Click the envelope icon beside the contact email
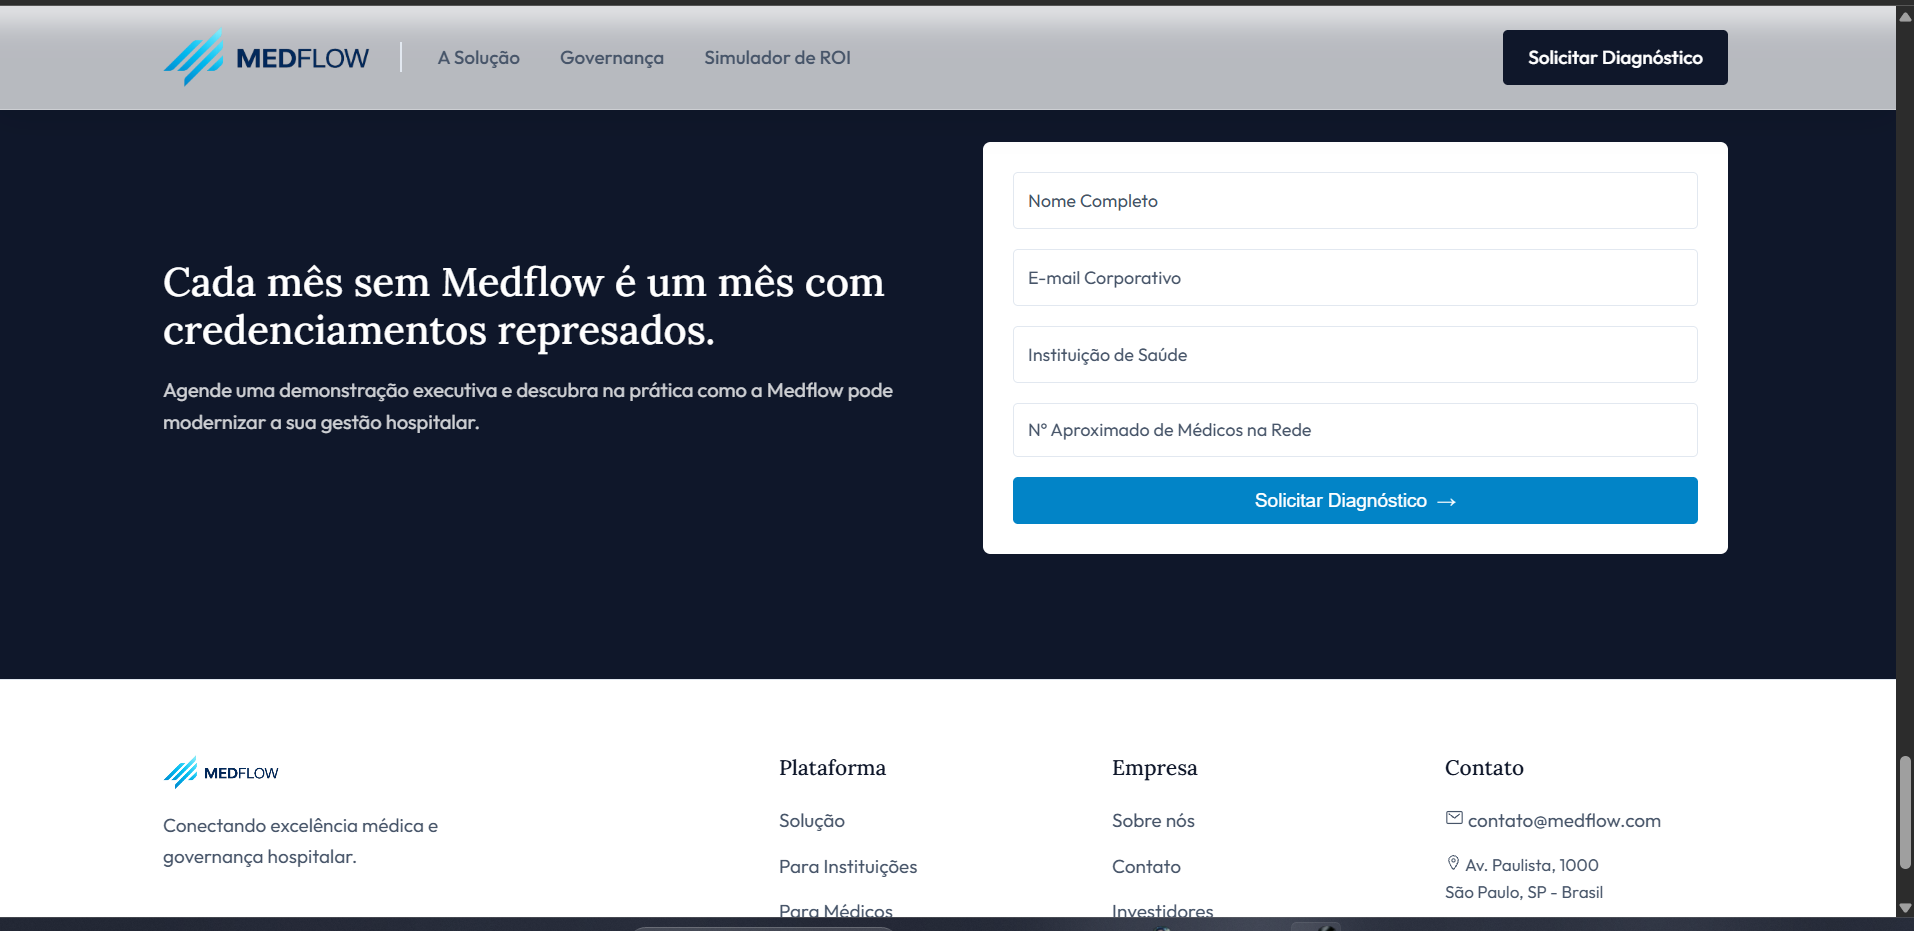The height and width of the screenshot is (931, 1914). tap(1454, 818)
